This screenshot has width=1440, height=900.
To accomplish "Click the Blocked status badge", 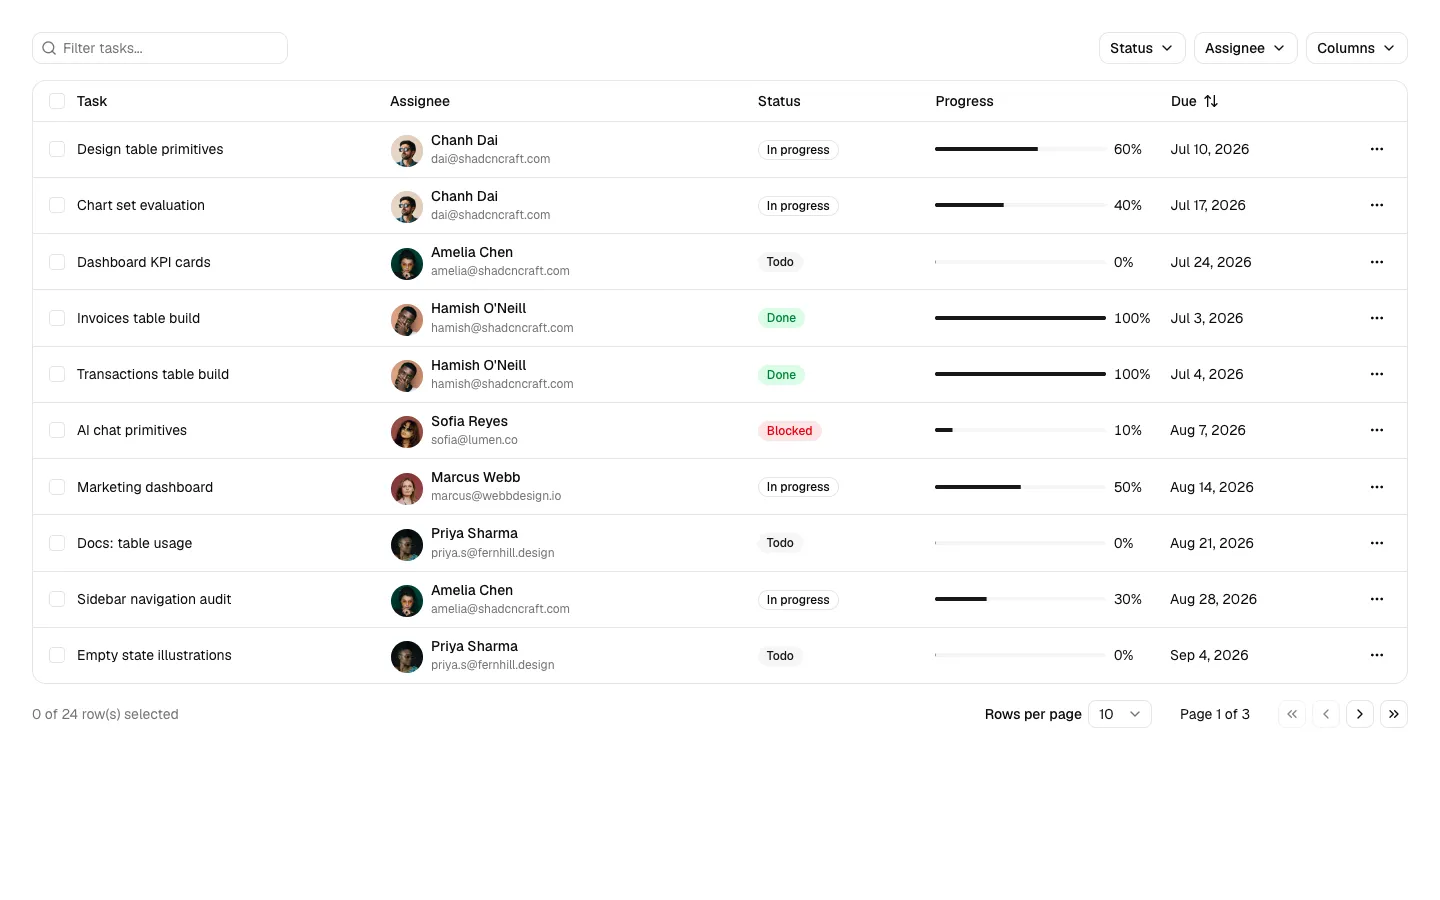I will tap(790, 431).
